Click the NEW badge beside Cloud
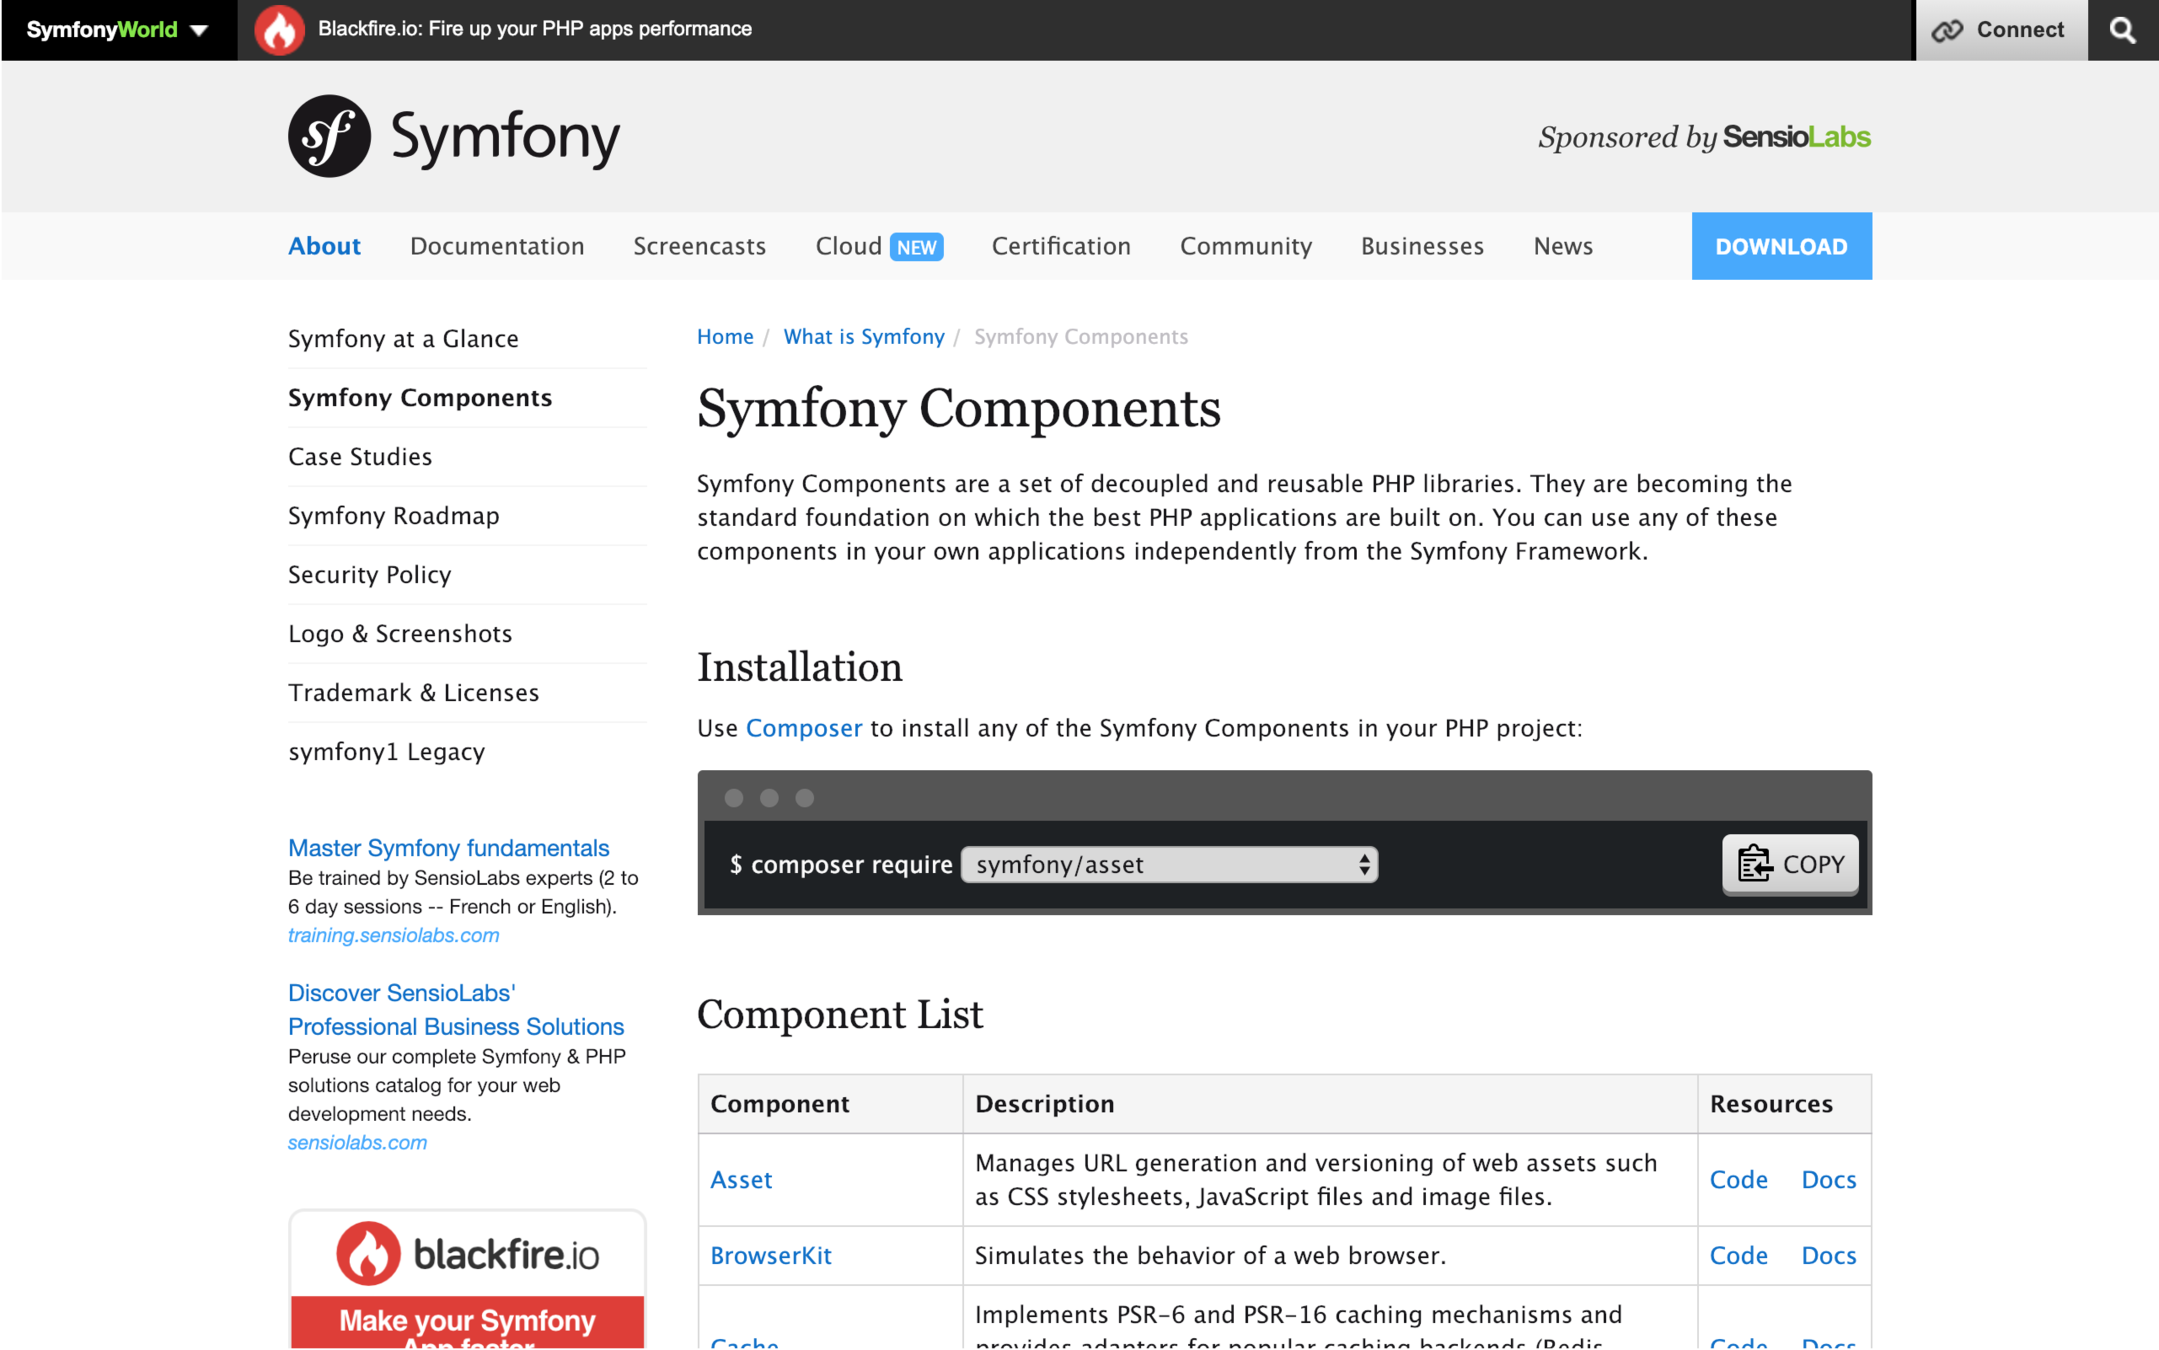The width and height of the screenshot is (2159, 1350). [x=916, y=247]
